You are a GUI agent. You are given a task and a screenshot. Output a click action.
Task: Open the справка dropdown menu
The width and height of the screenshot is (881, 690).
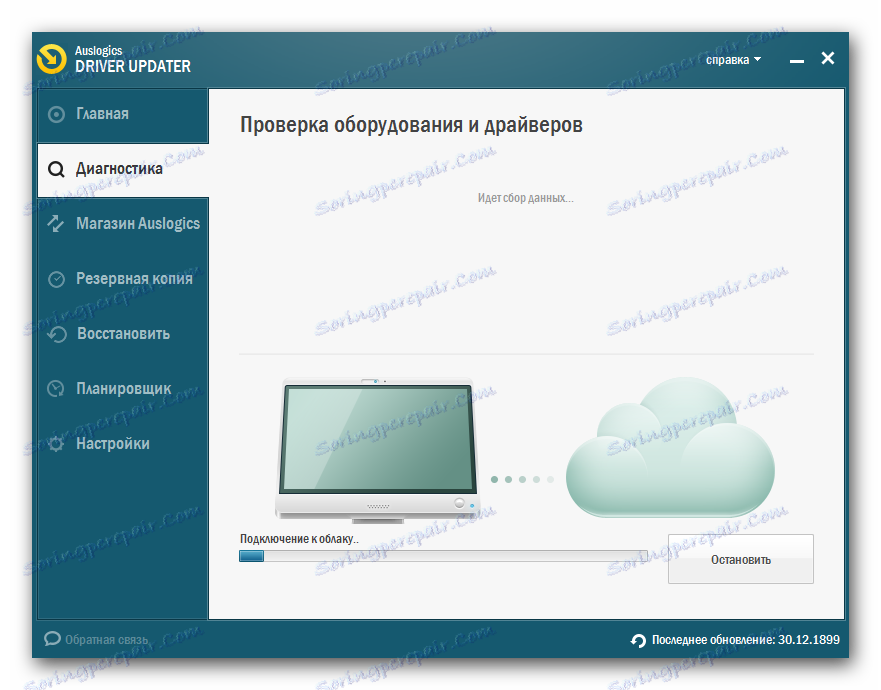[x=733, y=60]
